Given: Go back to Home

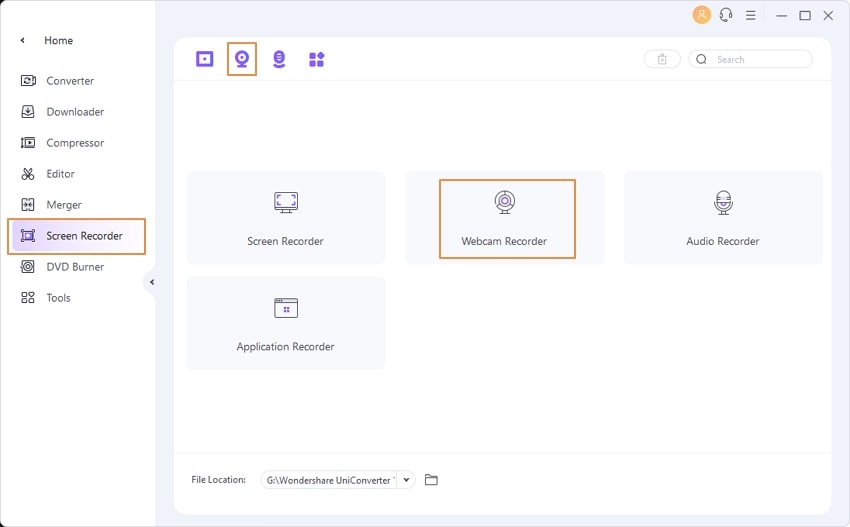Looking at the screenshot, I should 59,41.
